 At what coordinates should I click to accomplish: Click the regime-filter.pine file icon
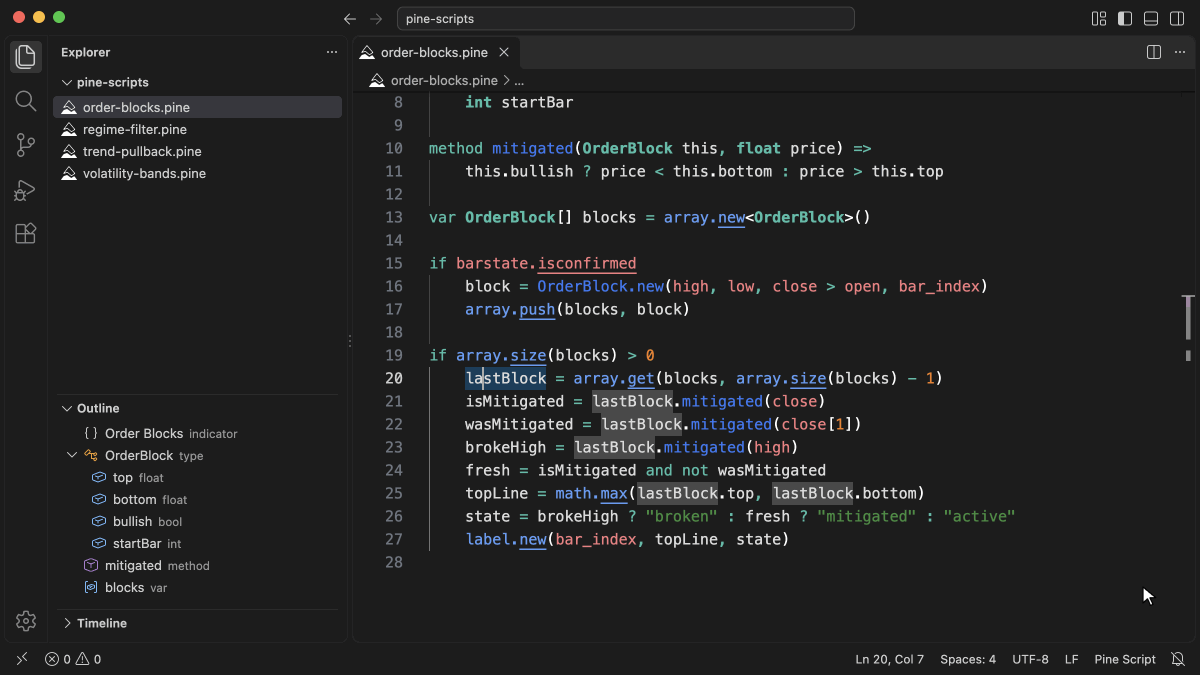point(69,129)
